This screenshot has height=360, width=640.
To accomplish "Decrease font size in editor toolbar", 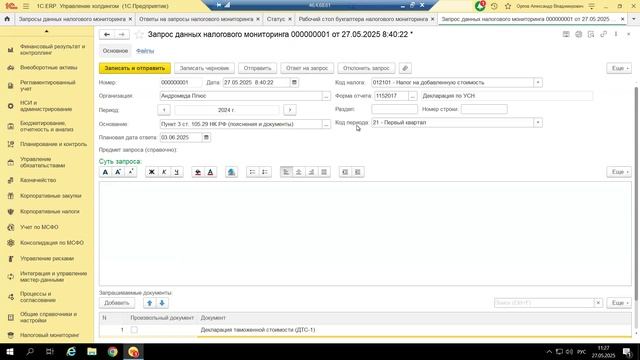I will [x=131, y=172].
